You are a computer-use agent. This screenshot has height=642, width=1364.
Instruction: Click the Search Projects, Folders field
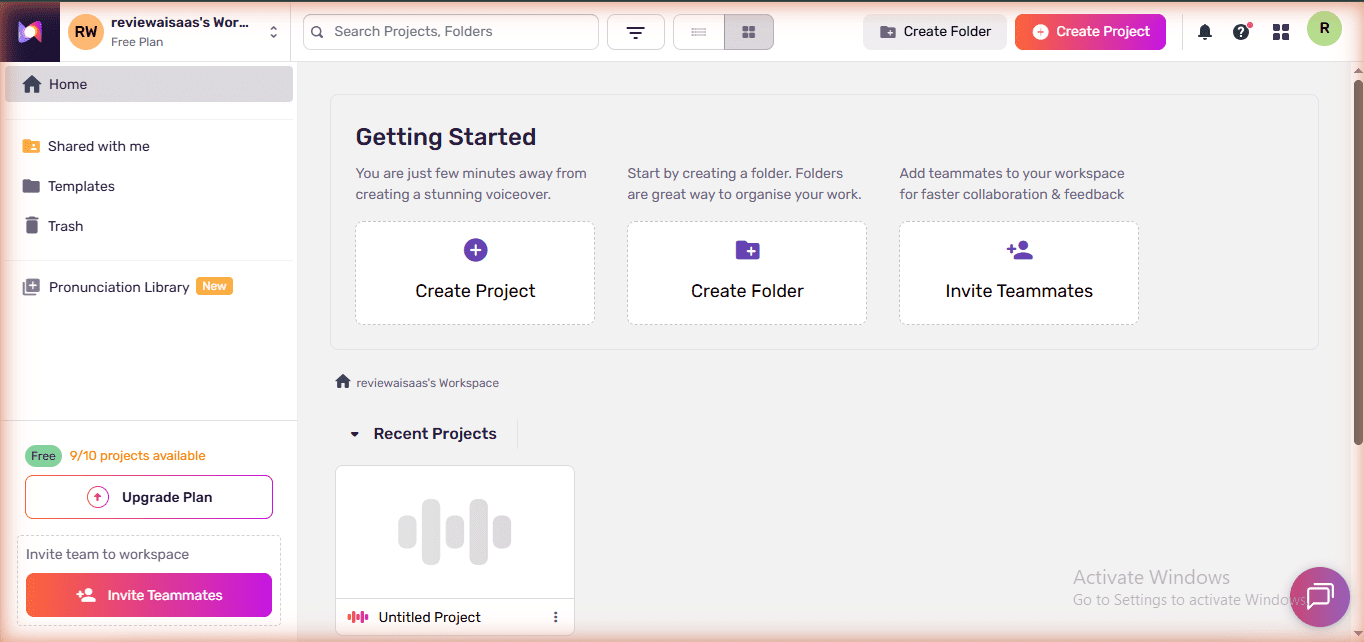pos(451,32)
